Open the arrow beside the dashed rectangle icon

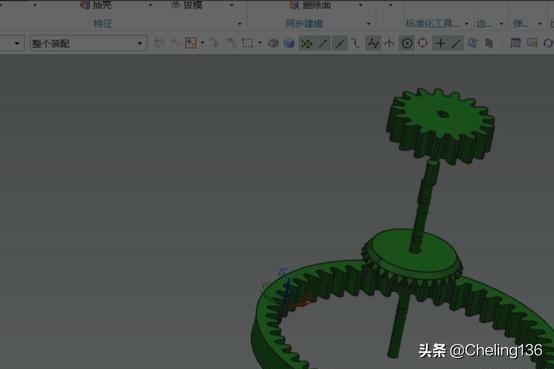tap(260, 43)
